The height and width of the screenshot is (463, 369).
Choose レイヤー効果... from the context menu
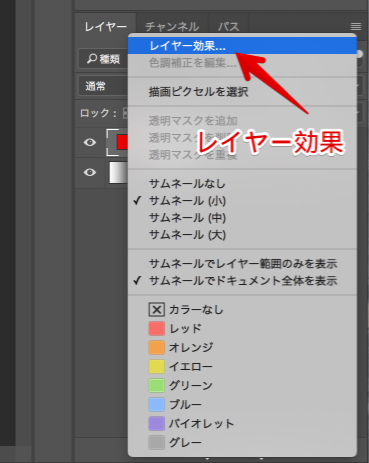pyautogui.click(x=242, y=46)
